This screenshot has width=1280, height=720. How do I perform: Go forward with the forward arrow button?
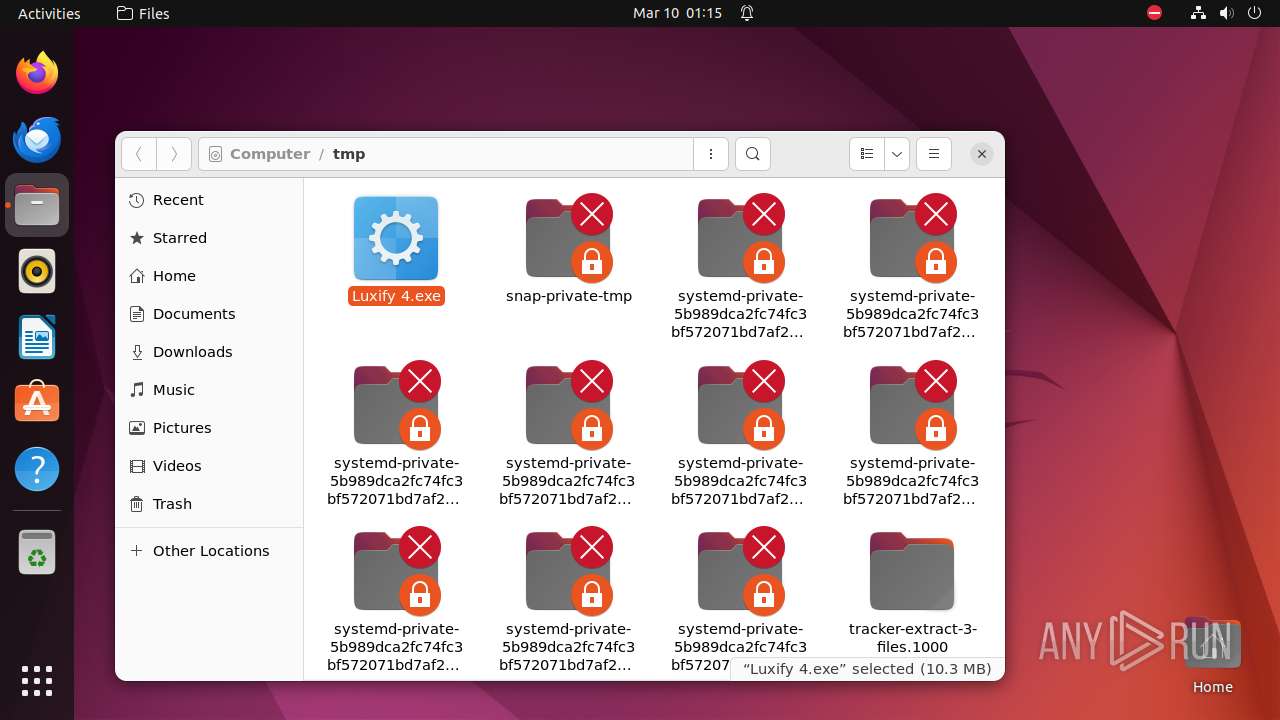coord(174,154)
